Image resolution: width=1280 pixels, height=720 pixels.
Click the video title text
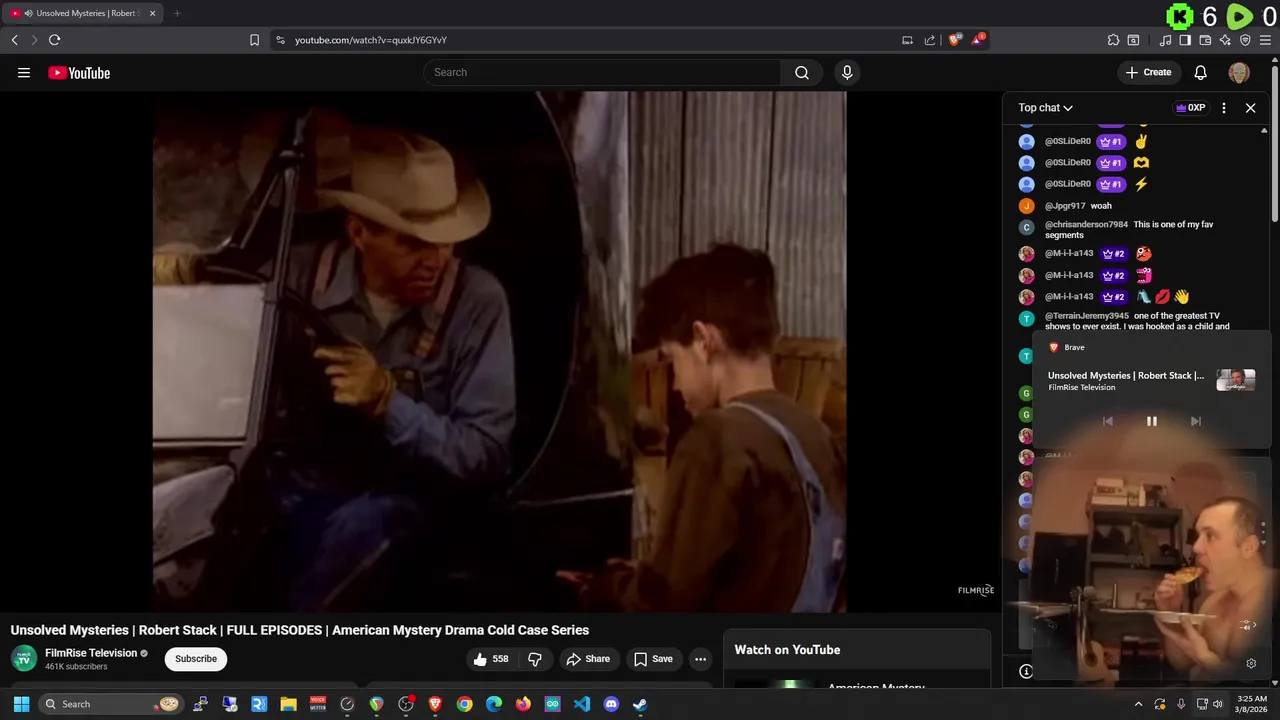point(300,630)
